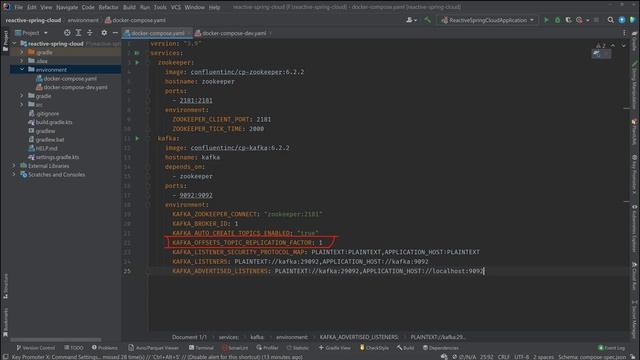Open the Bookmarks tool window stripe button
The width and height of the screenshot is (640, 360).
point(5,322)
